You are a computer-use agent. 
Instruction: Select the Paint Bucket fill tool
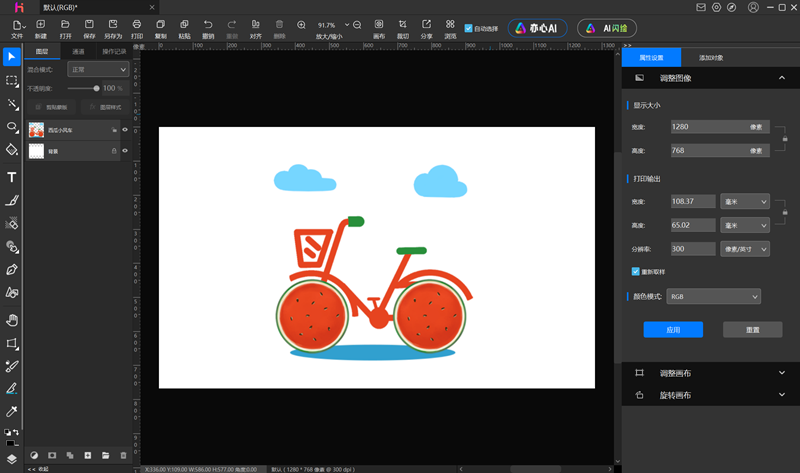click(x=12, y=150)
